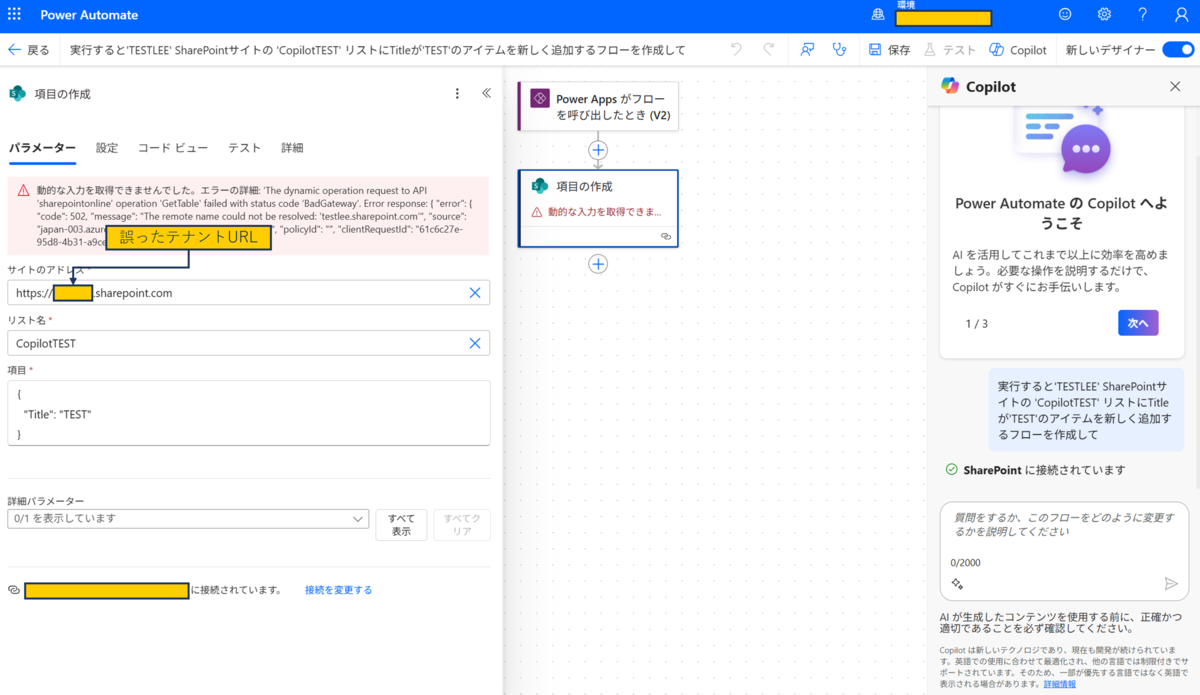Click the Power Apps trigger icon
Image resolution: width=1200 pixels, height=695 pixels.
coord(539,98)
